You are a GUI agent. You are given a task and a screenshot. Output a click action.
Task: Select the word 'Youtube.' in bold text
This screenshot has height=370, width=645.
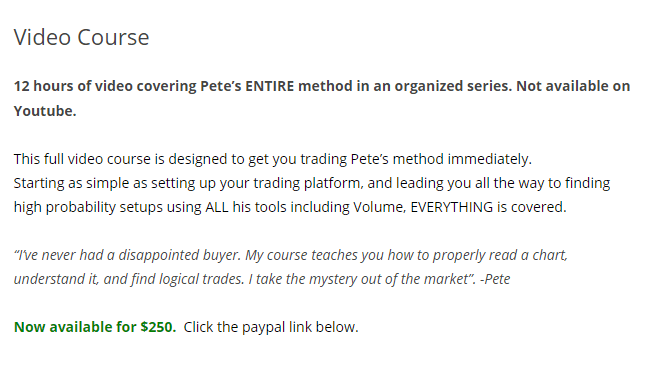[45, 111]
